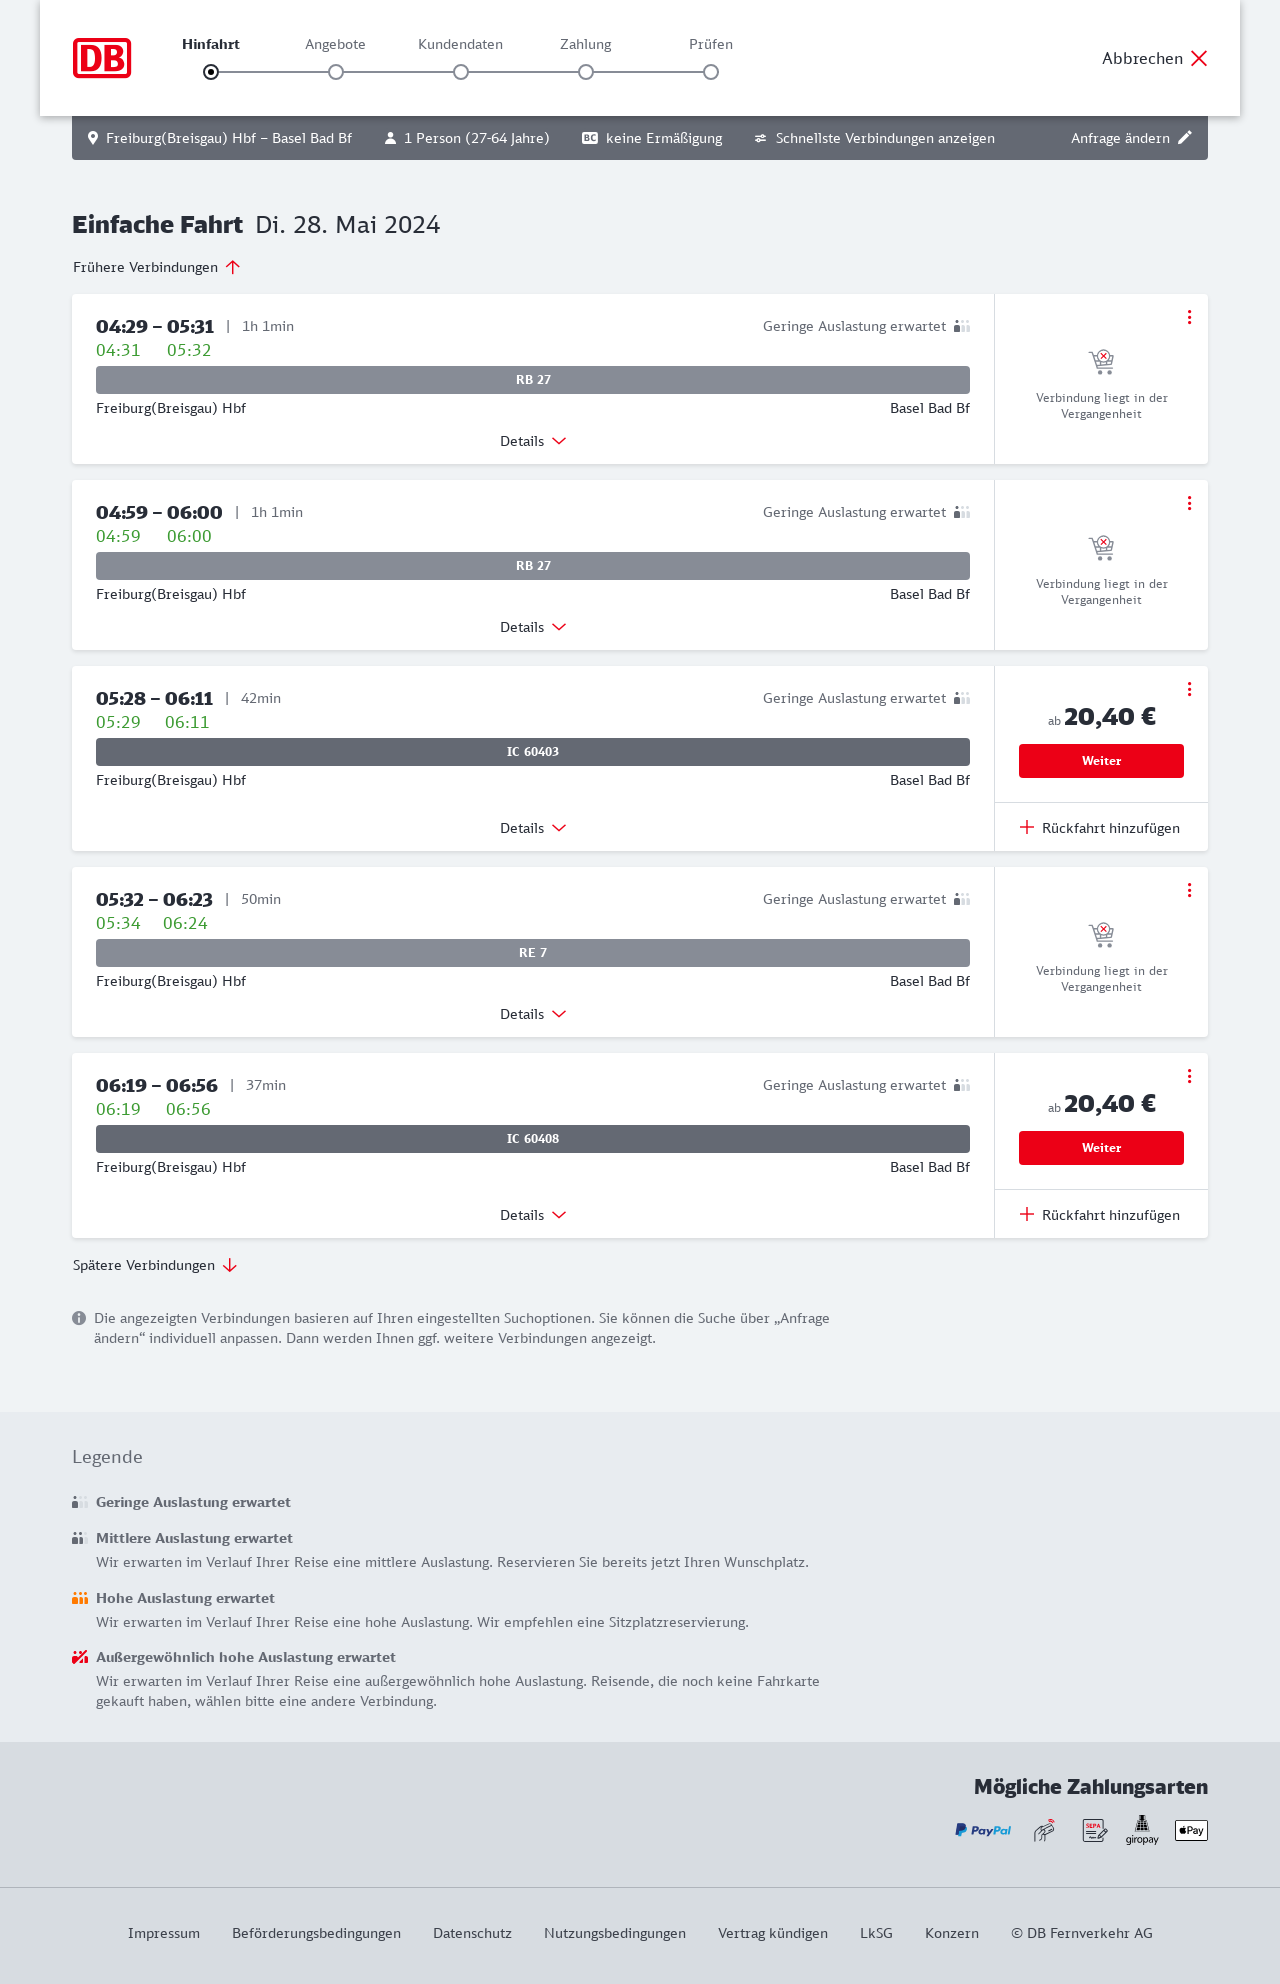Viewport: 1280px width, 1984px height.
Task: Select the Zahlung step circle
Action: point(586,72)
